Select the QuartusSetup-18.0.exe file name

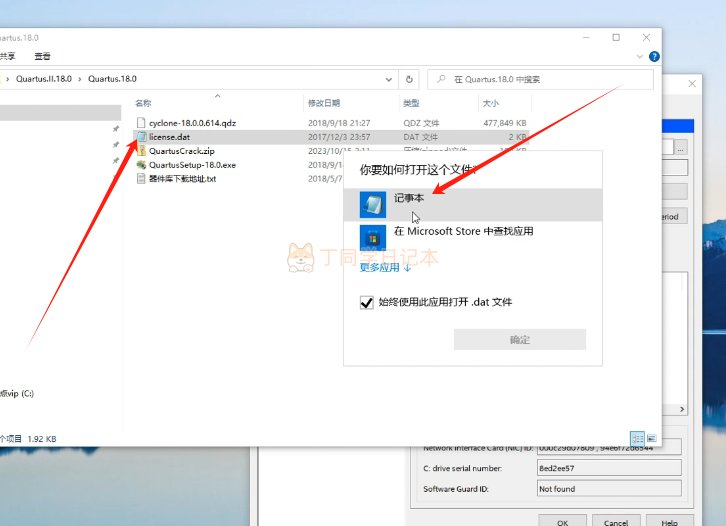click(x=192, y=164)
